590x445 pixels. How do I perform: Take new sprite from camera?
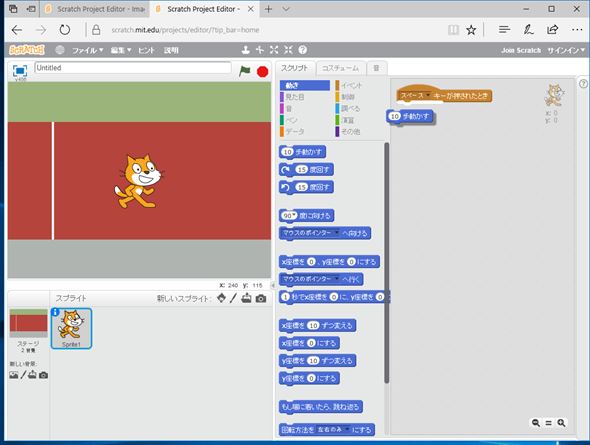pos(261,299)
